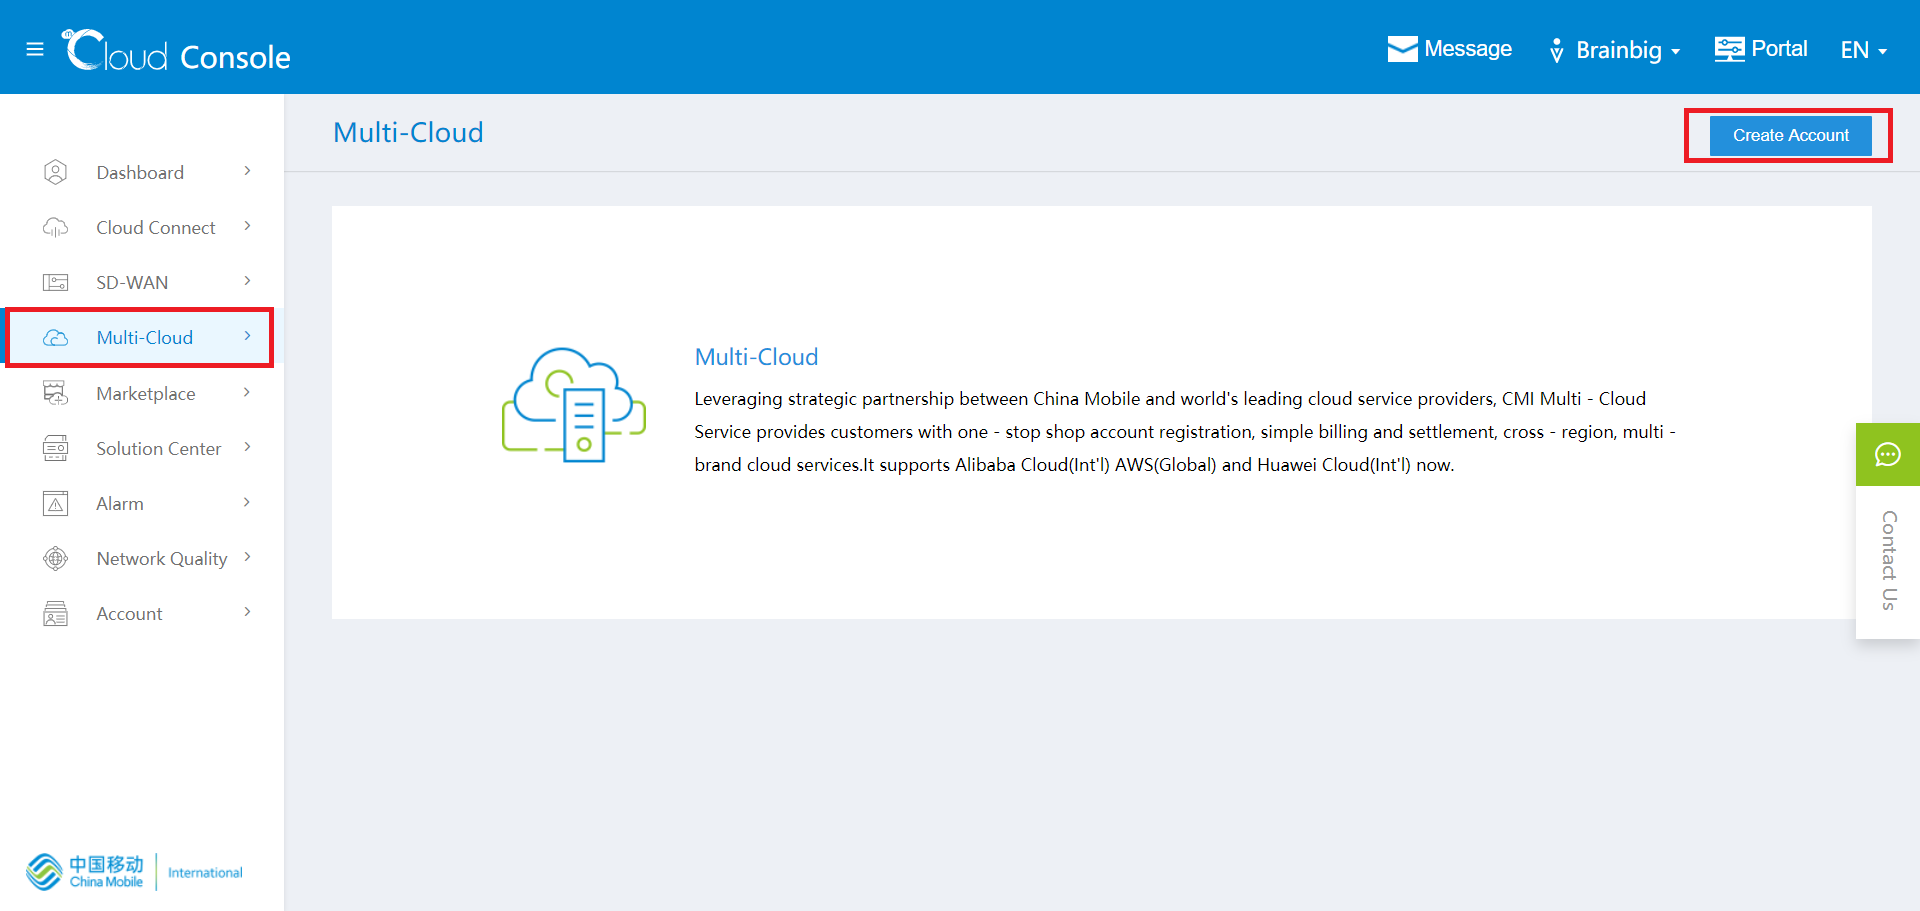The image size is (1920, 911).
Task: Click the Dashboard sidebar icon
Action: pyautogui.click(x=56, y=173)
